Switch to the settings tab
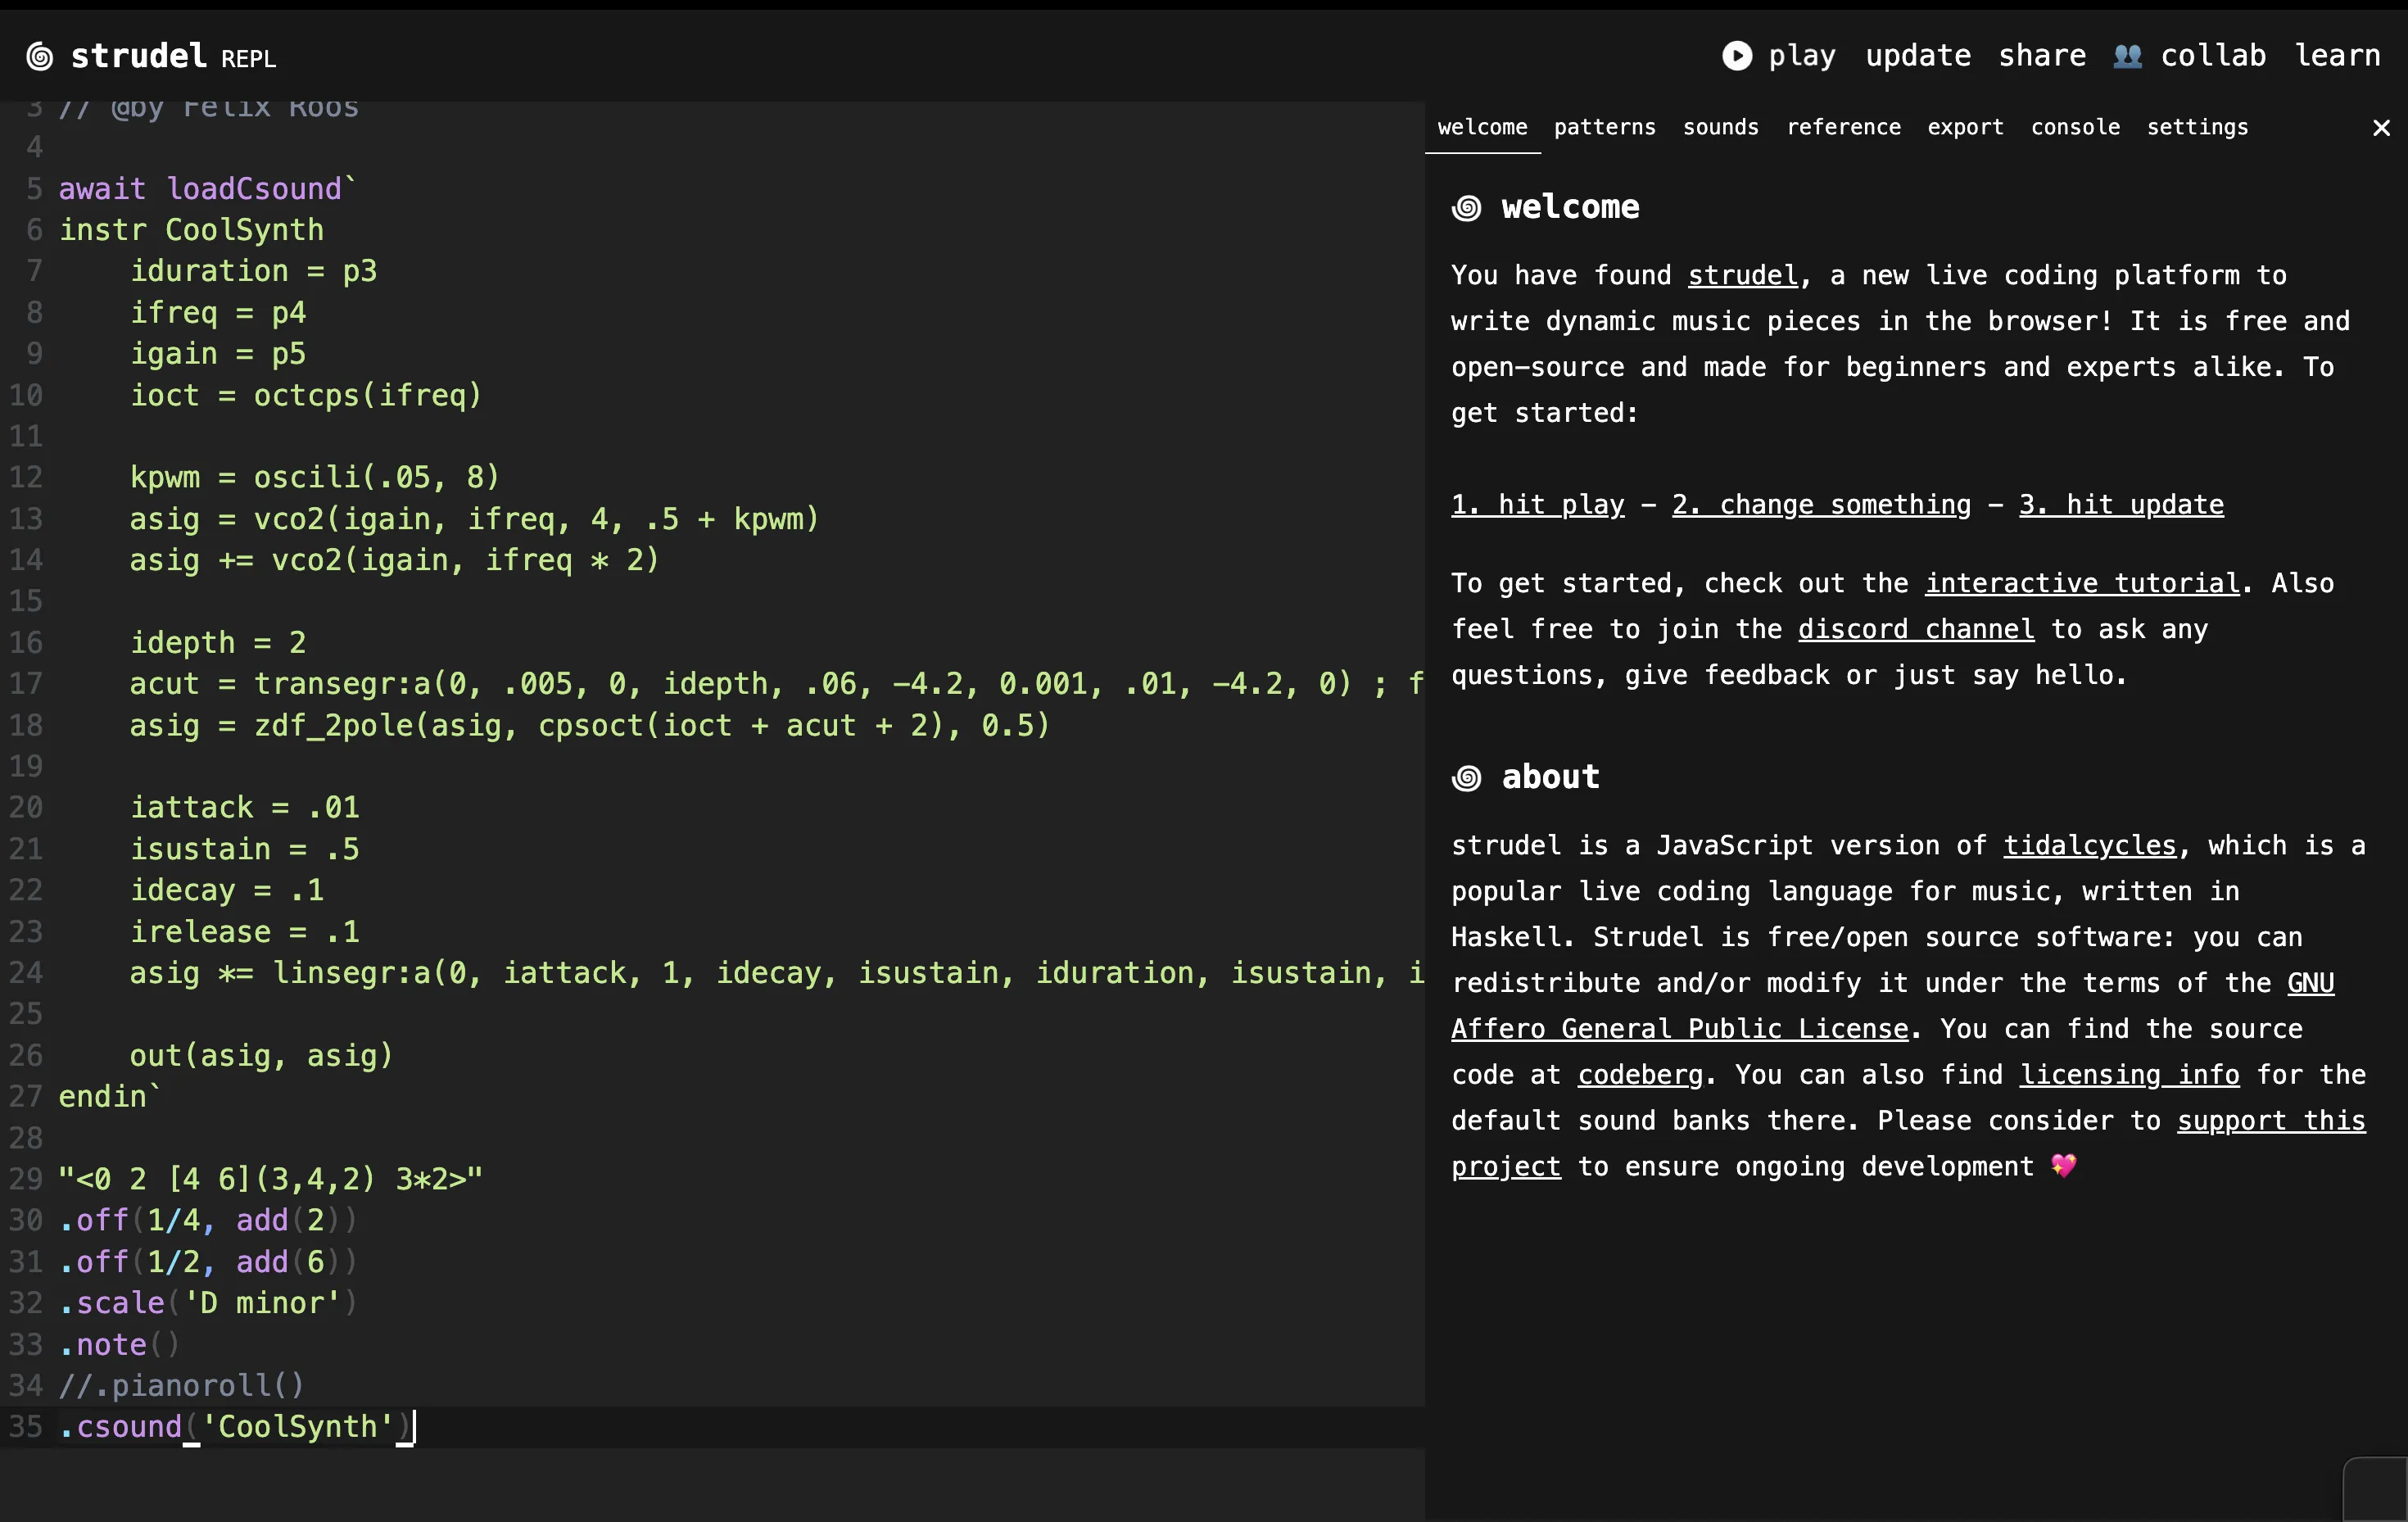Screen dimensions: 2408x1522 coord(2197,127)
